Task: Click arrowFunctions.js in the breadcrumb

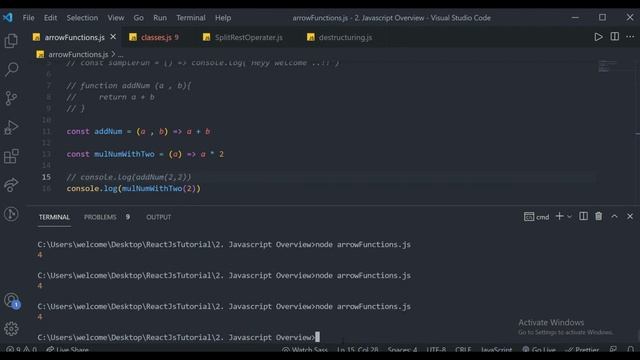Action: tap(78, 54)
